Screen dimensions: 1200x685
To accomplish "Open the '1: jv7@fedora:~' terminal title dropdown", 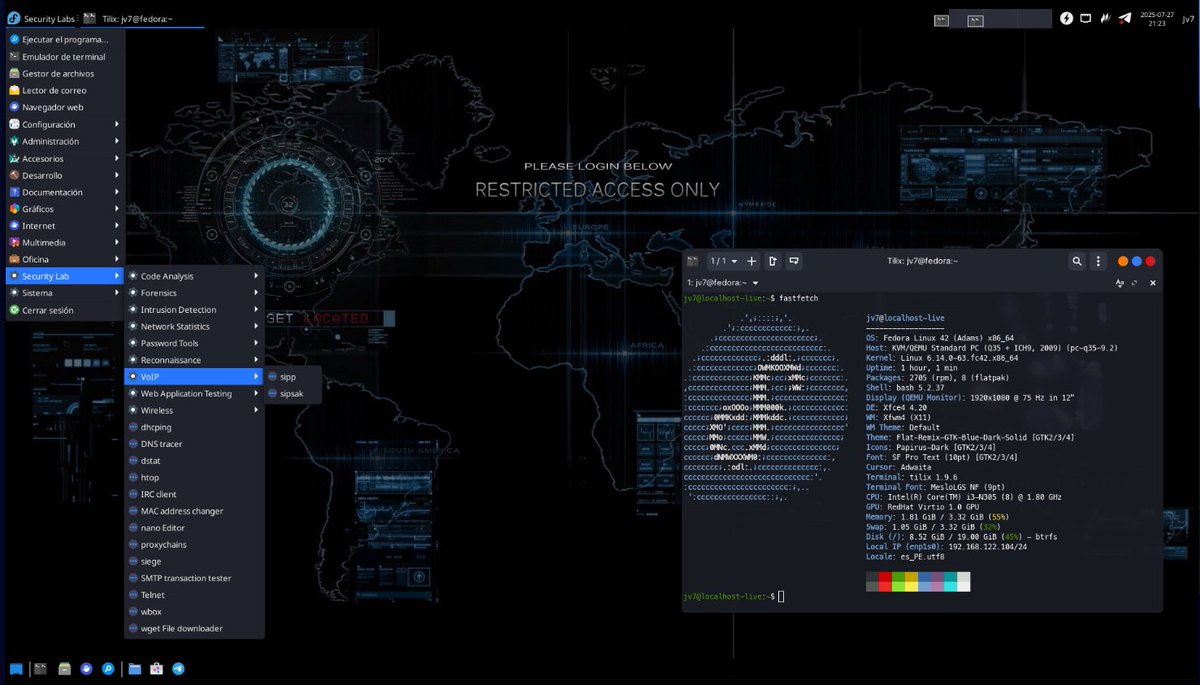I will coord(722,283).
